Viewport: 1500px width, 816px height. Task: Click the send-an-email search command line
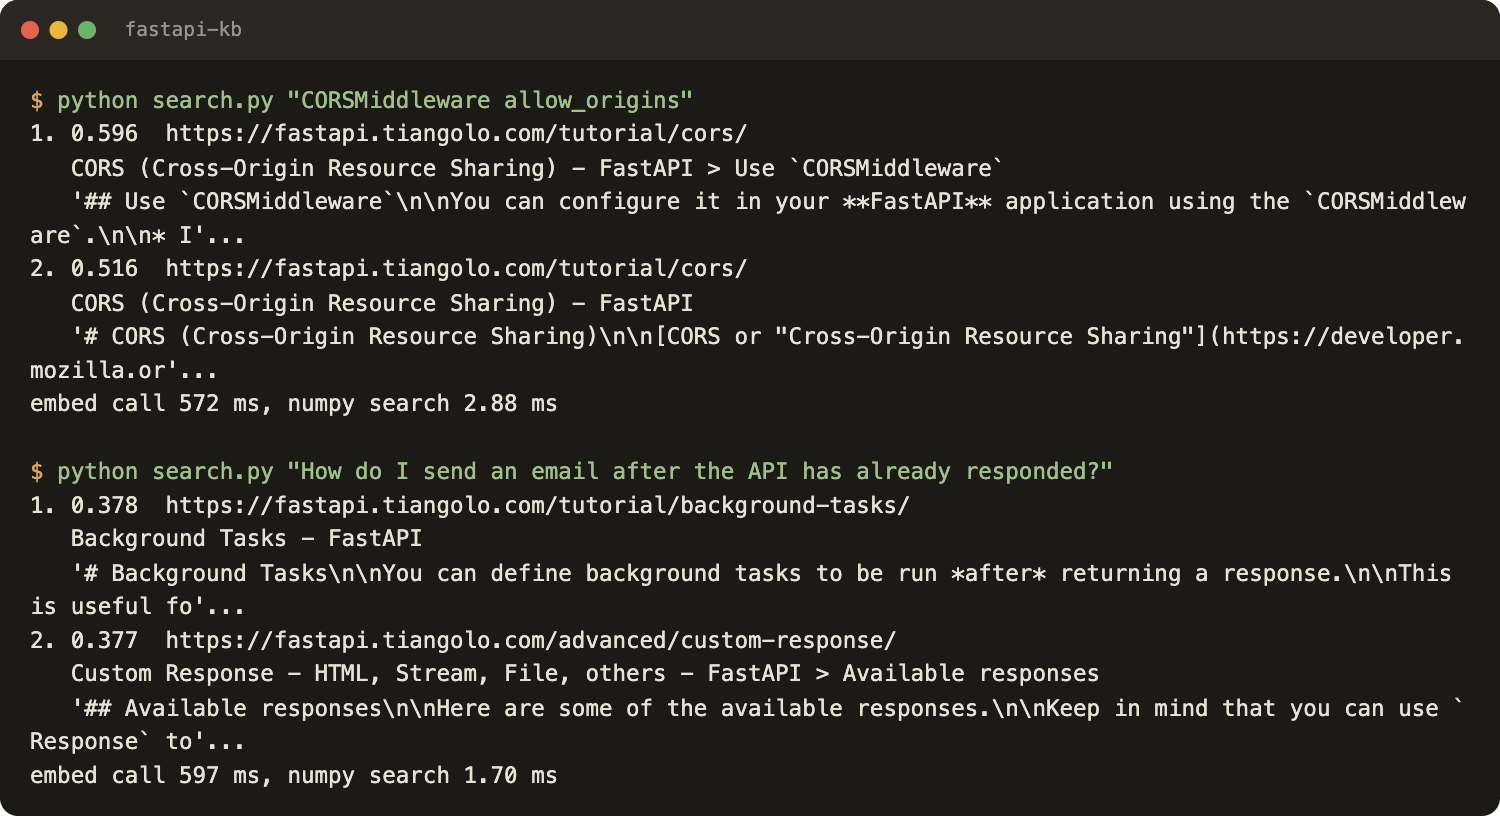pyautogui.click(x=571, y=472)
